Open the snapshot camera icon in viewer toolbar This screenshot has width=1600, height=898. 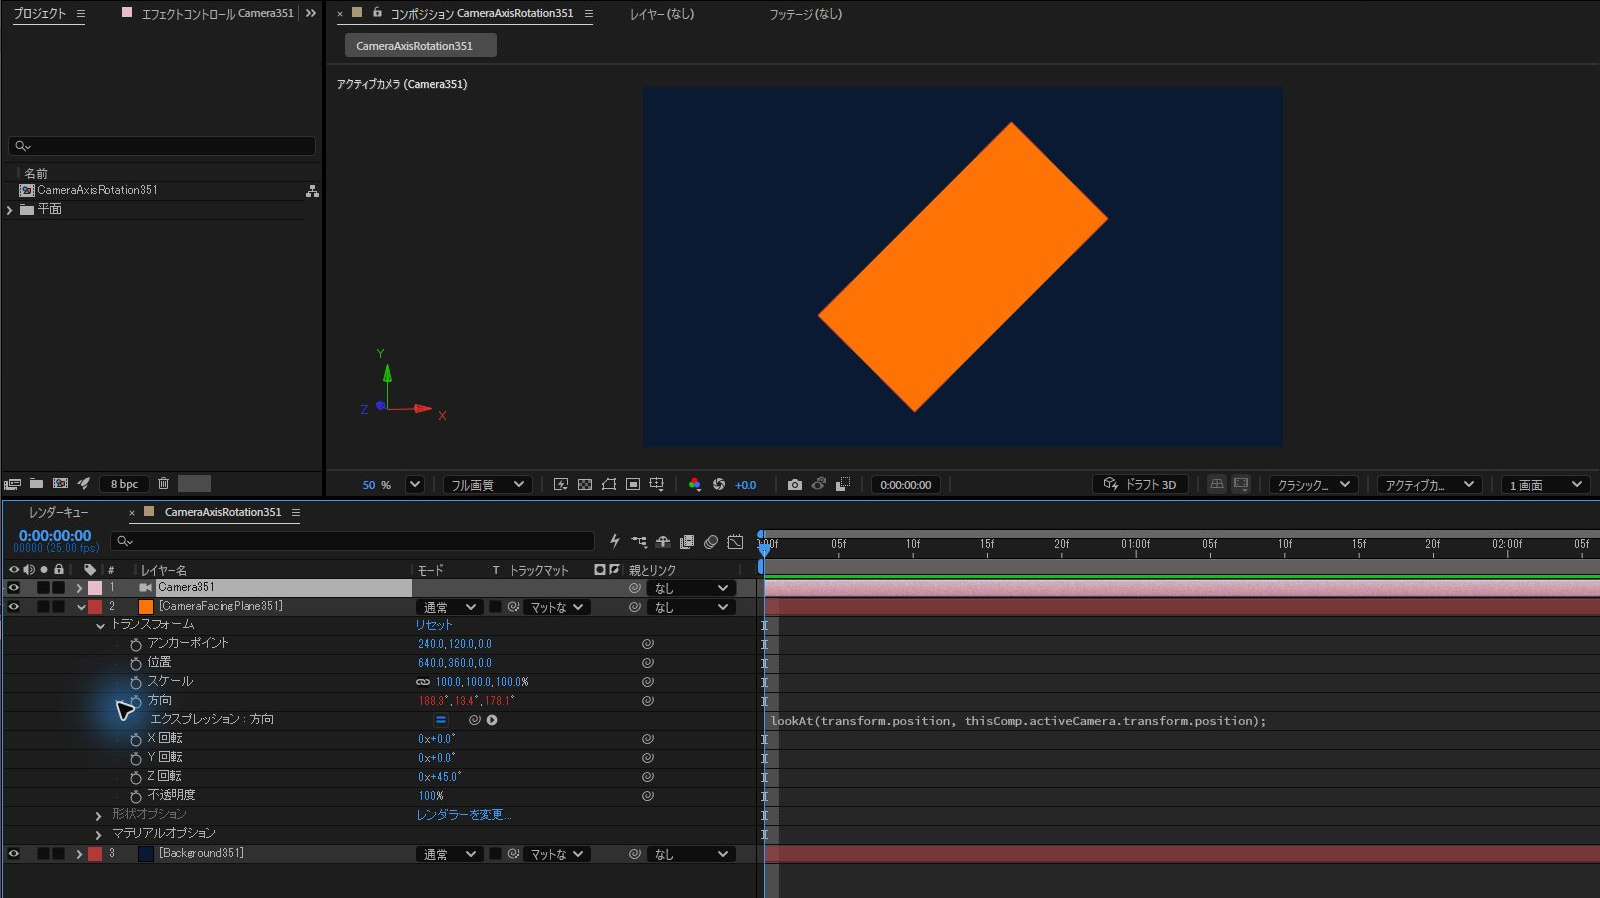(x=795, y=485)
